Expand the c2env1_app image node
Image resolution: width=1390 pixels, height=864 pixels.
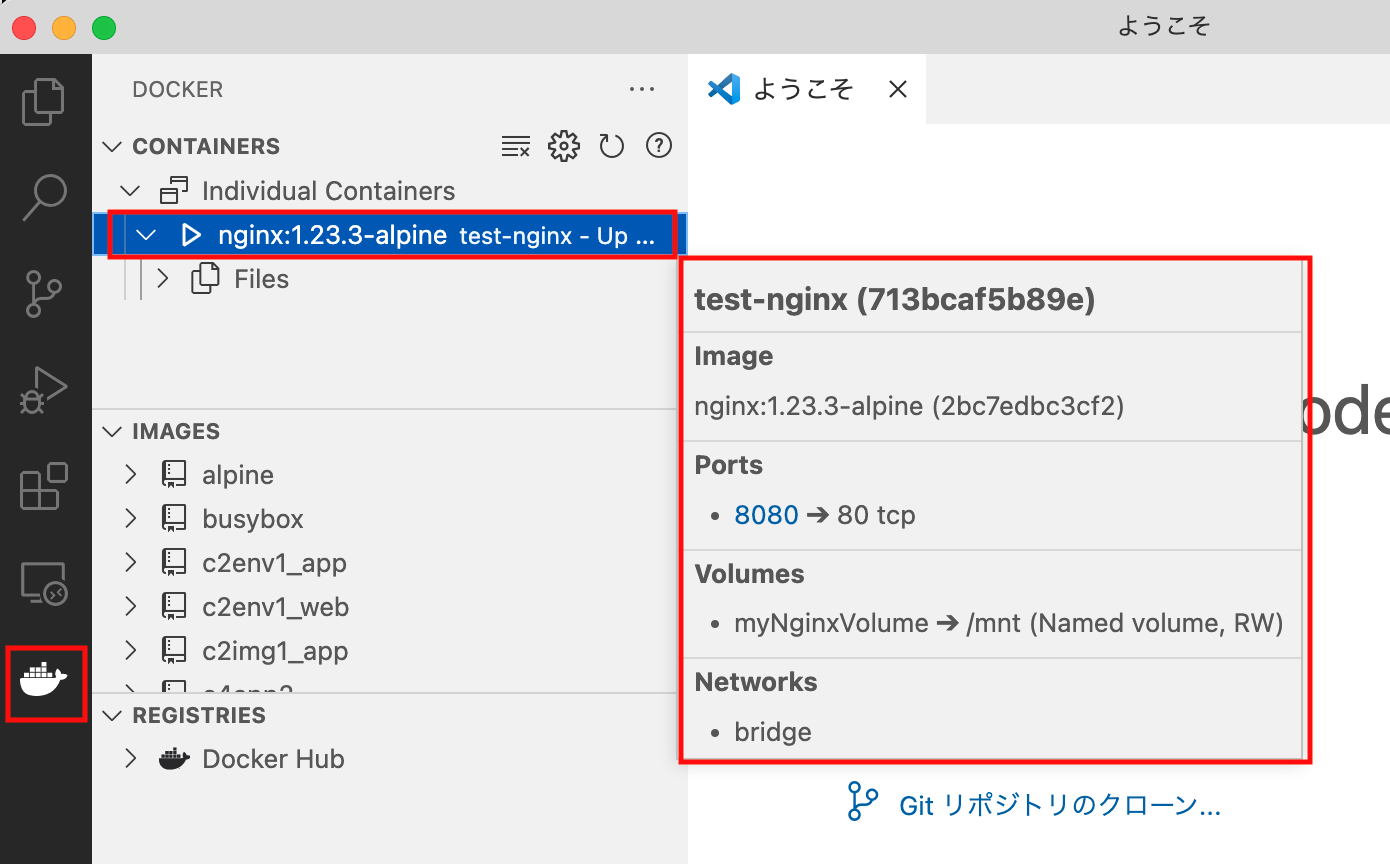pos(130,562)
